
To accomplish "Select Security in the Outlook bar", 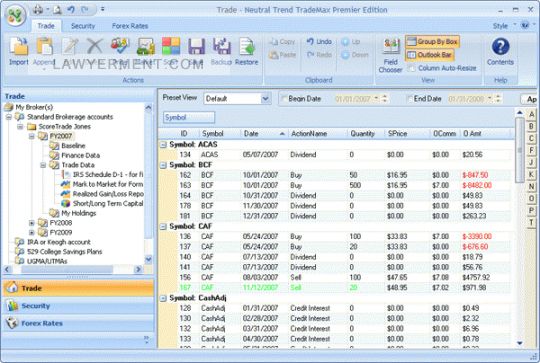I will point(78,306).
